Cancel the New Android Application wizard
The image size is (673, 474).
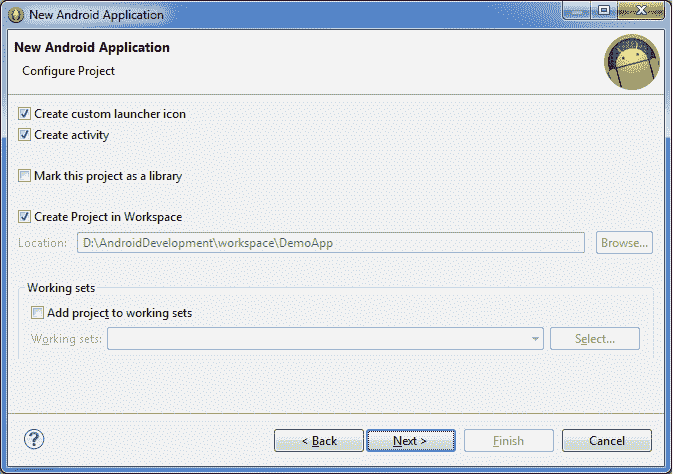(607, 441)
